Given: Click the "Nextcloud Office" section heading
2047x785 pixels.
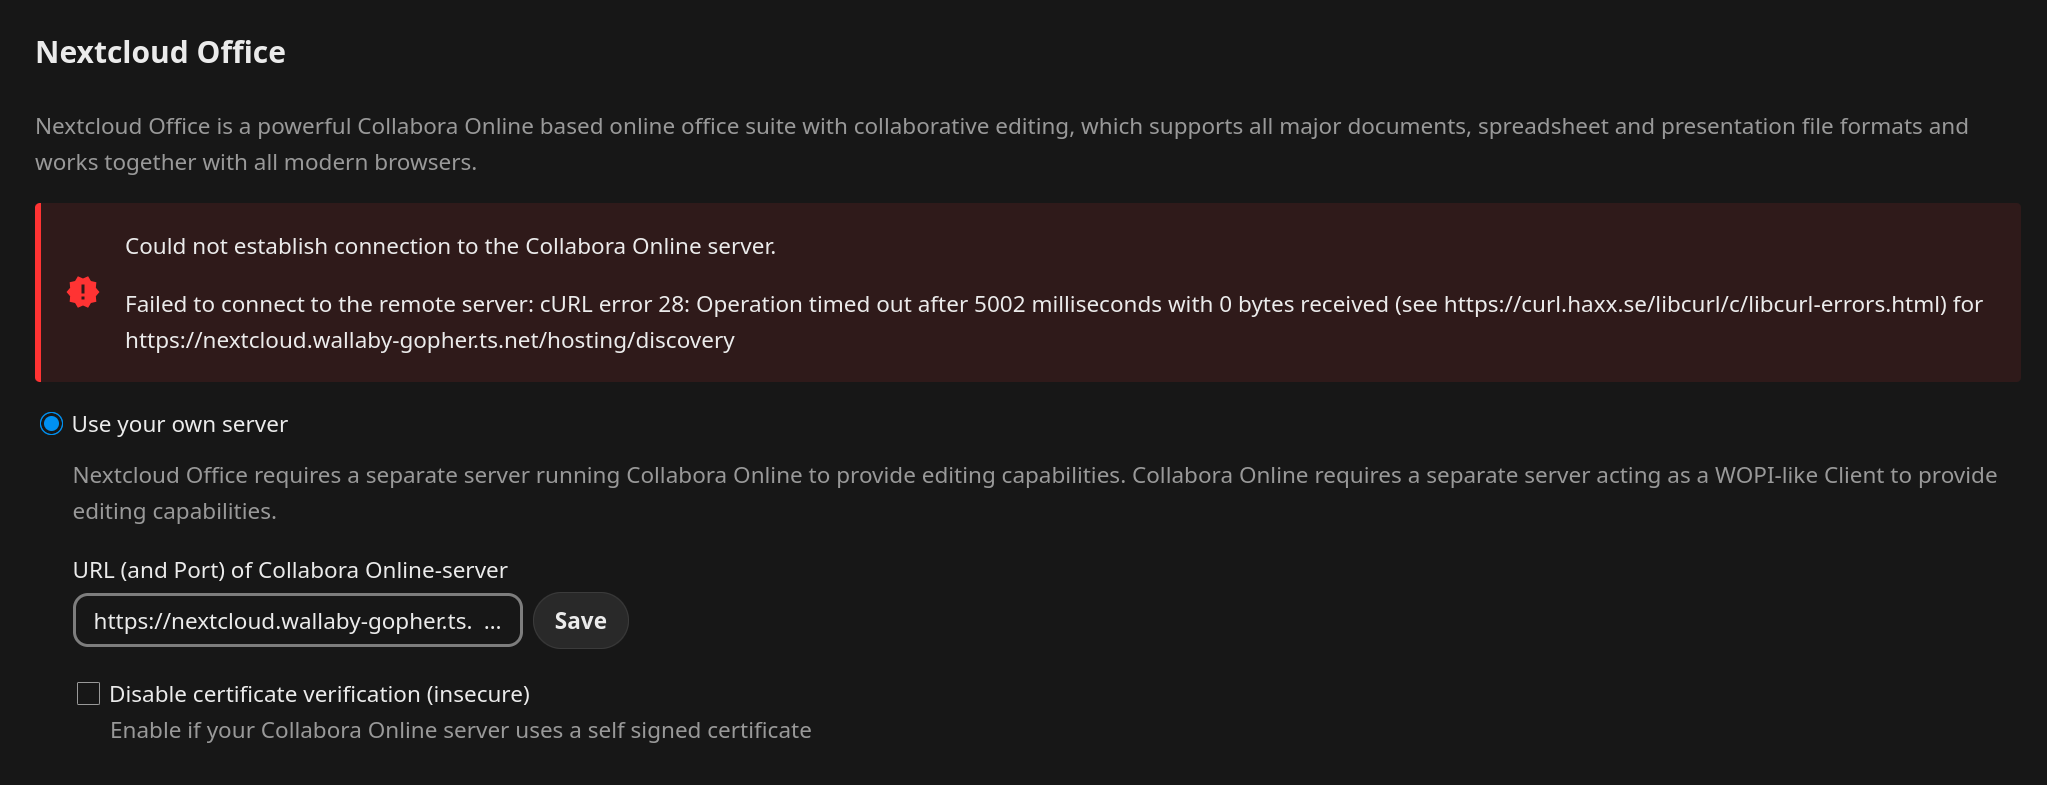Looking at the screenshot, I should (160, 52).
